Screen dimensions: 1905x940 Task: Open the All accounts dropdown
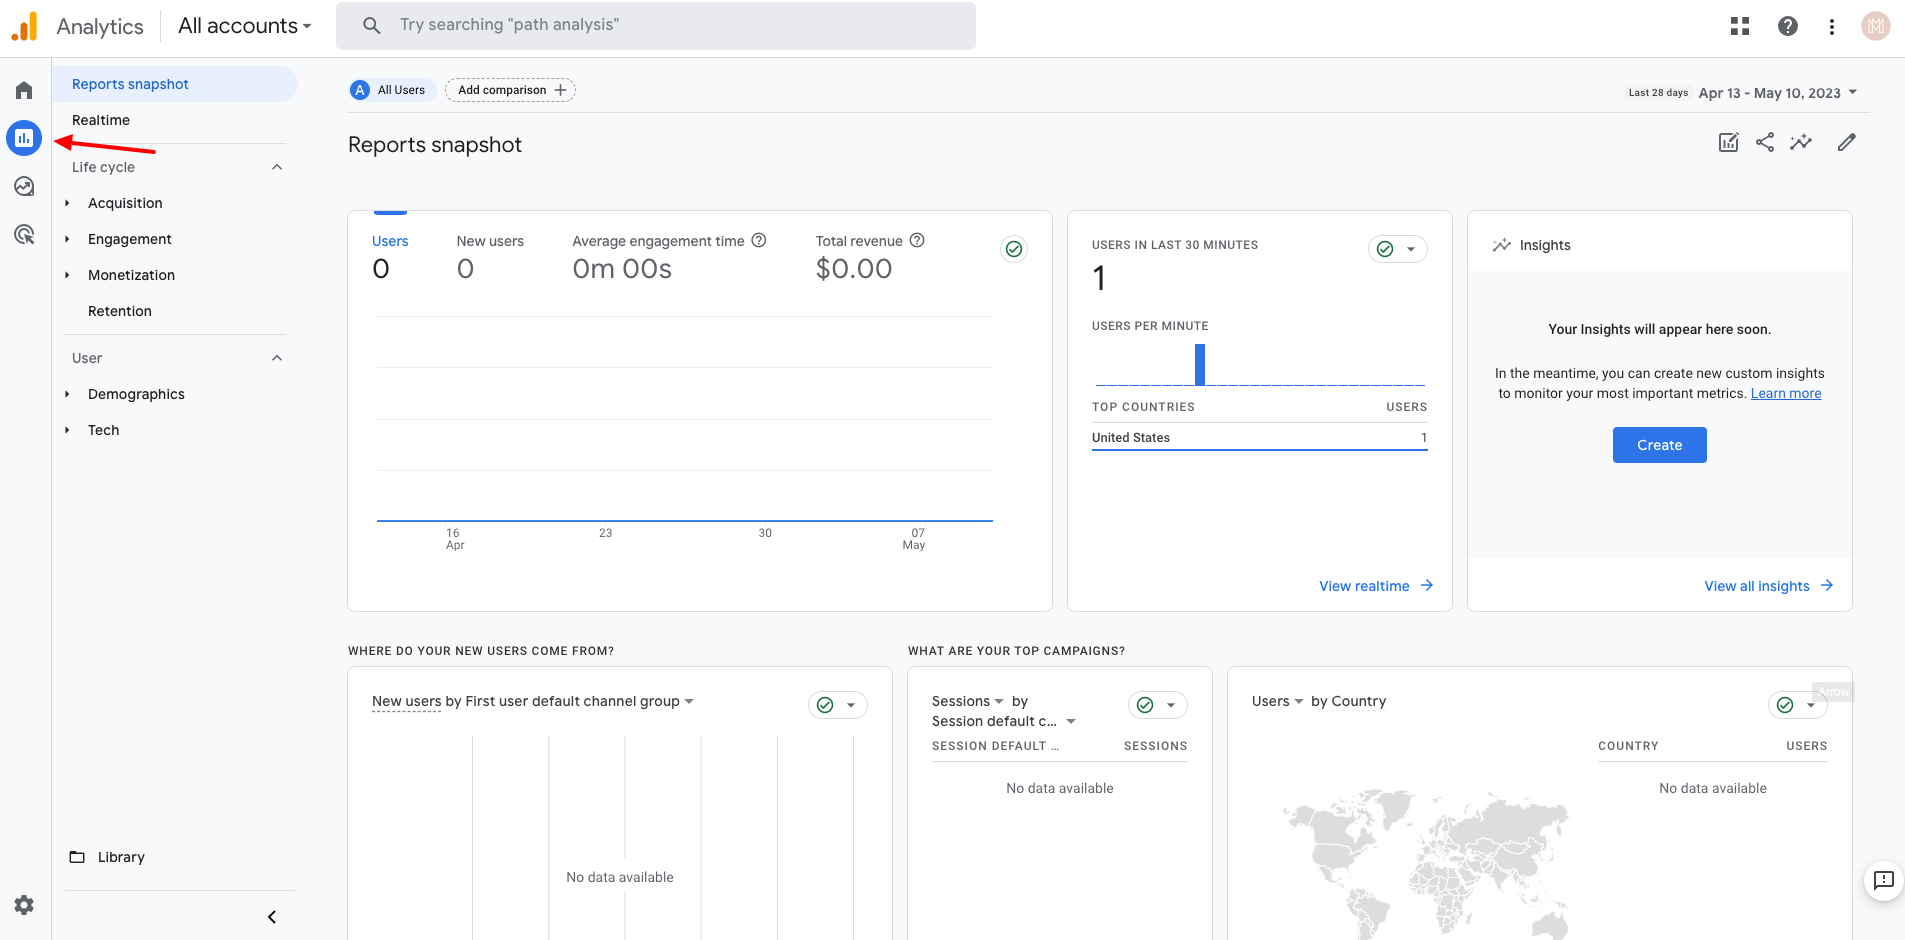pyautogui.click(x=244, y=26)
